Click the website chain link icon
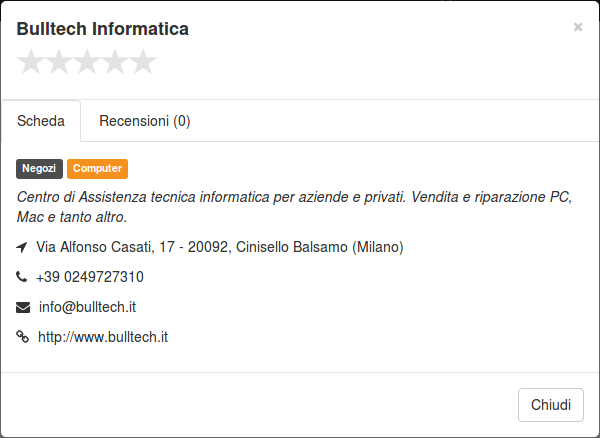 [23, 337]
